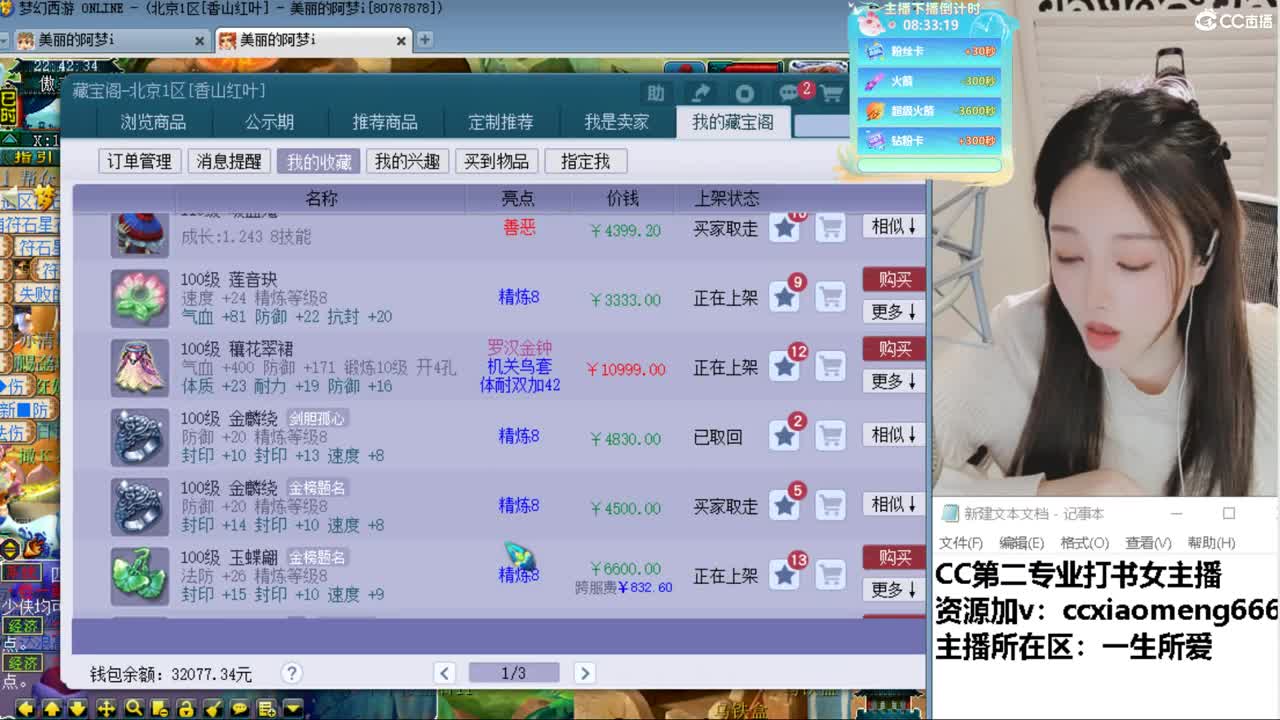The width and height of the screenshot is (1280, 720).
Task: Expand 更多 options under 莲音玦 purchase button
Action: pos(891,312)
